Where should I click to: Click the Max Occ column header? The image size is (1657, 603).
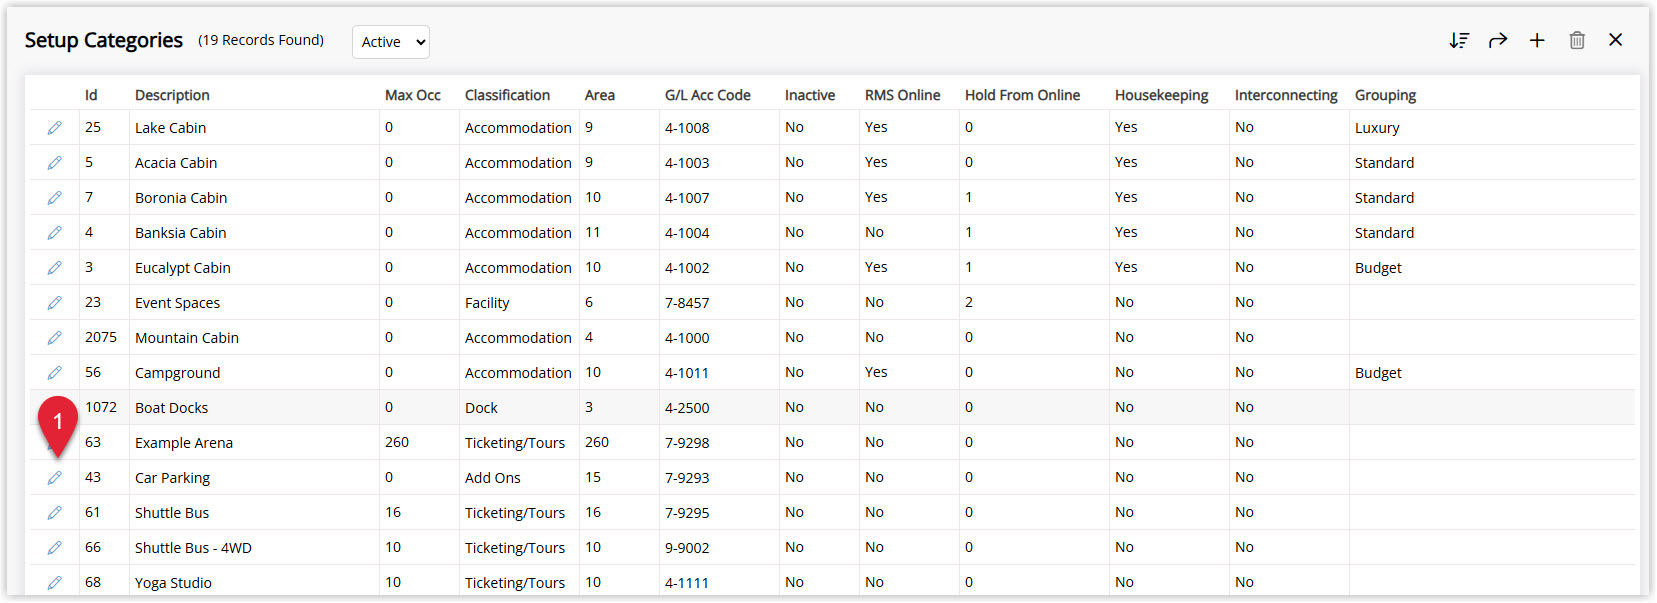click(x=412, y=95)
